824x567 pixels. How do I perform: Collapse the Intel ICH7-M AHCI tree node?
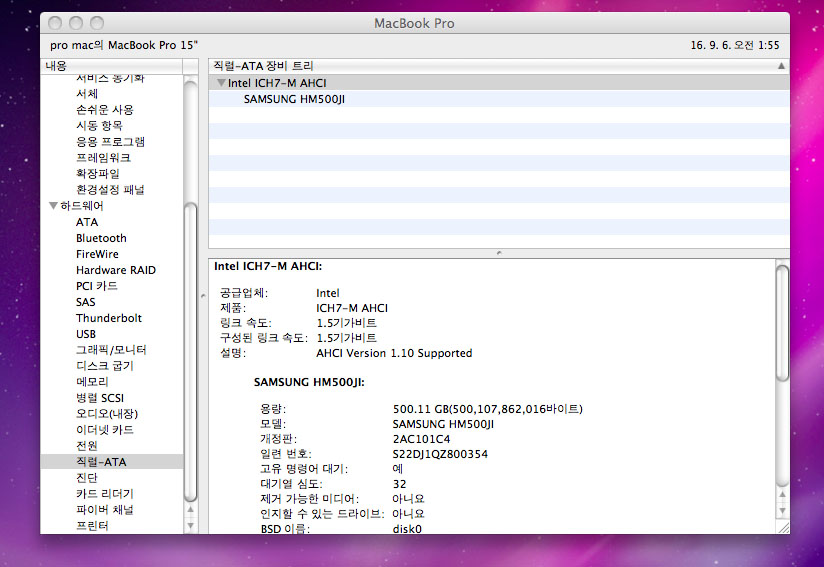(221, 83)
